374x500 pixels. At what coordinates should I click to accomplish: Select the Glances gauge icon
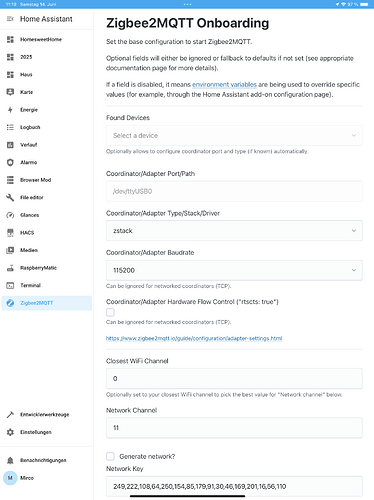click(10, 215)
